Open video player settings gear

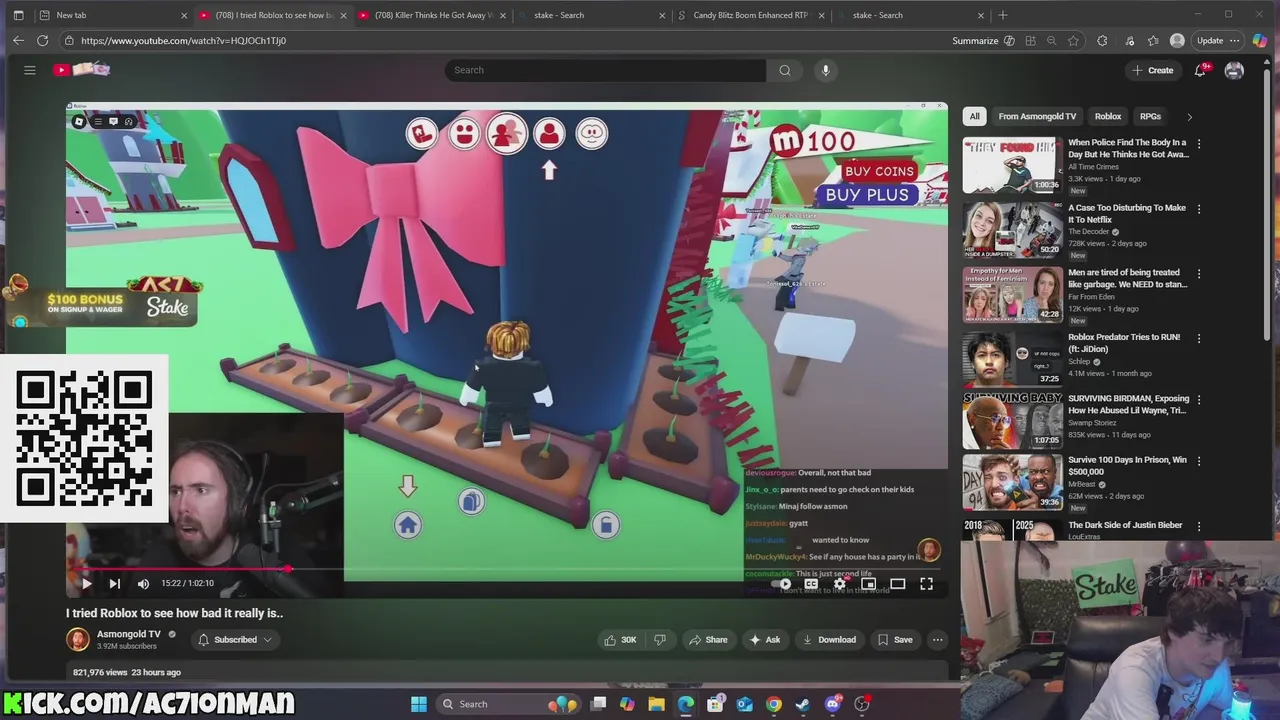coord(840,584)
